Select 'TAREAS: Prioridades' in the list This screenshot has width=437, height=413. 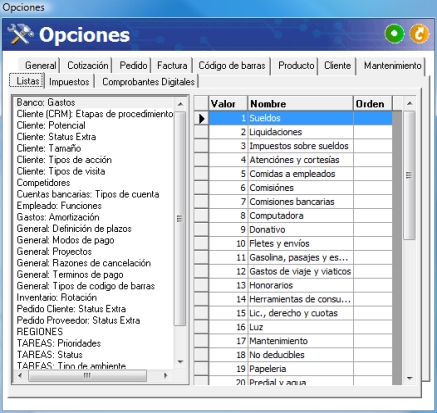[59, 343]
